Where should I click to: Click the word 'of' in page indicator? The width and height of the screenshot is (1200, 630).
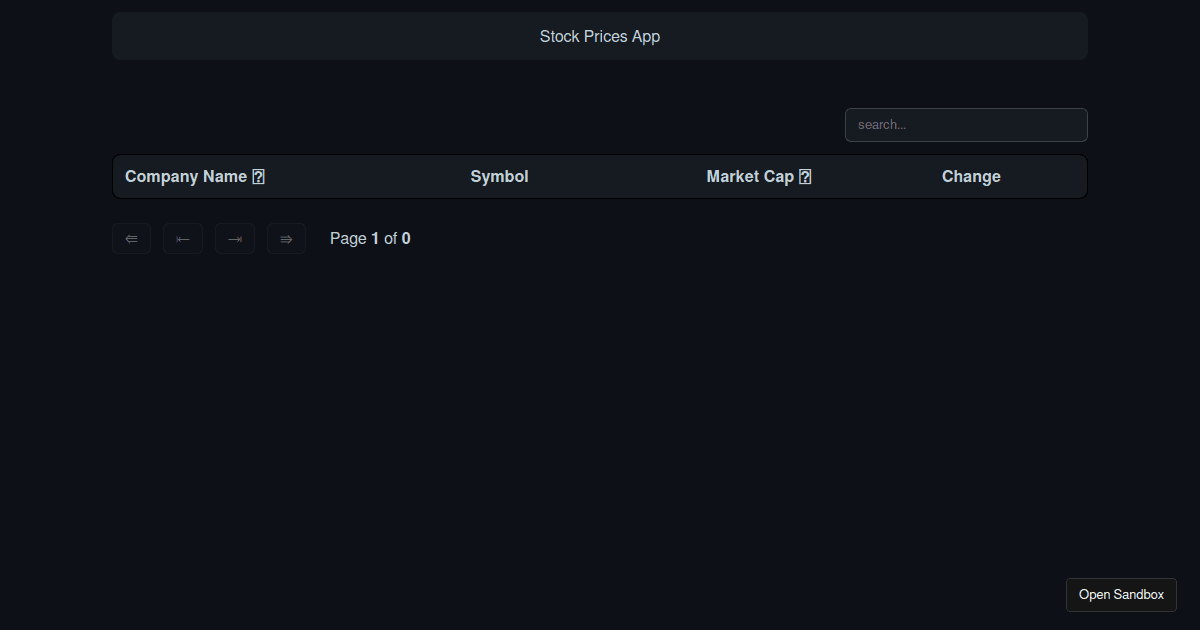[391, 239]
